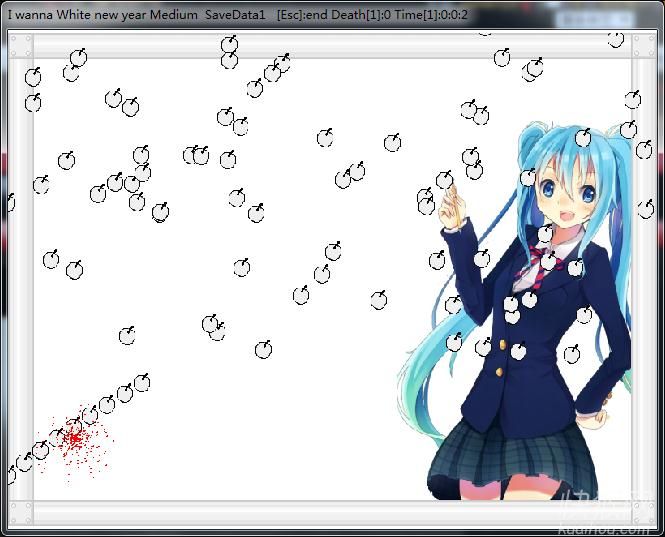
Task: Click the apple beside the girl's hip hand
Action: [x=571, y=354]
